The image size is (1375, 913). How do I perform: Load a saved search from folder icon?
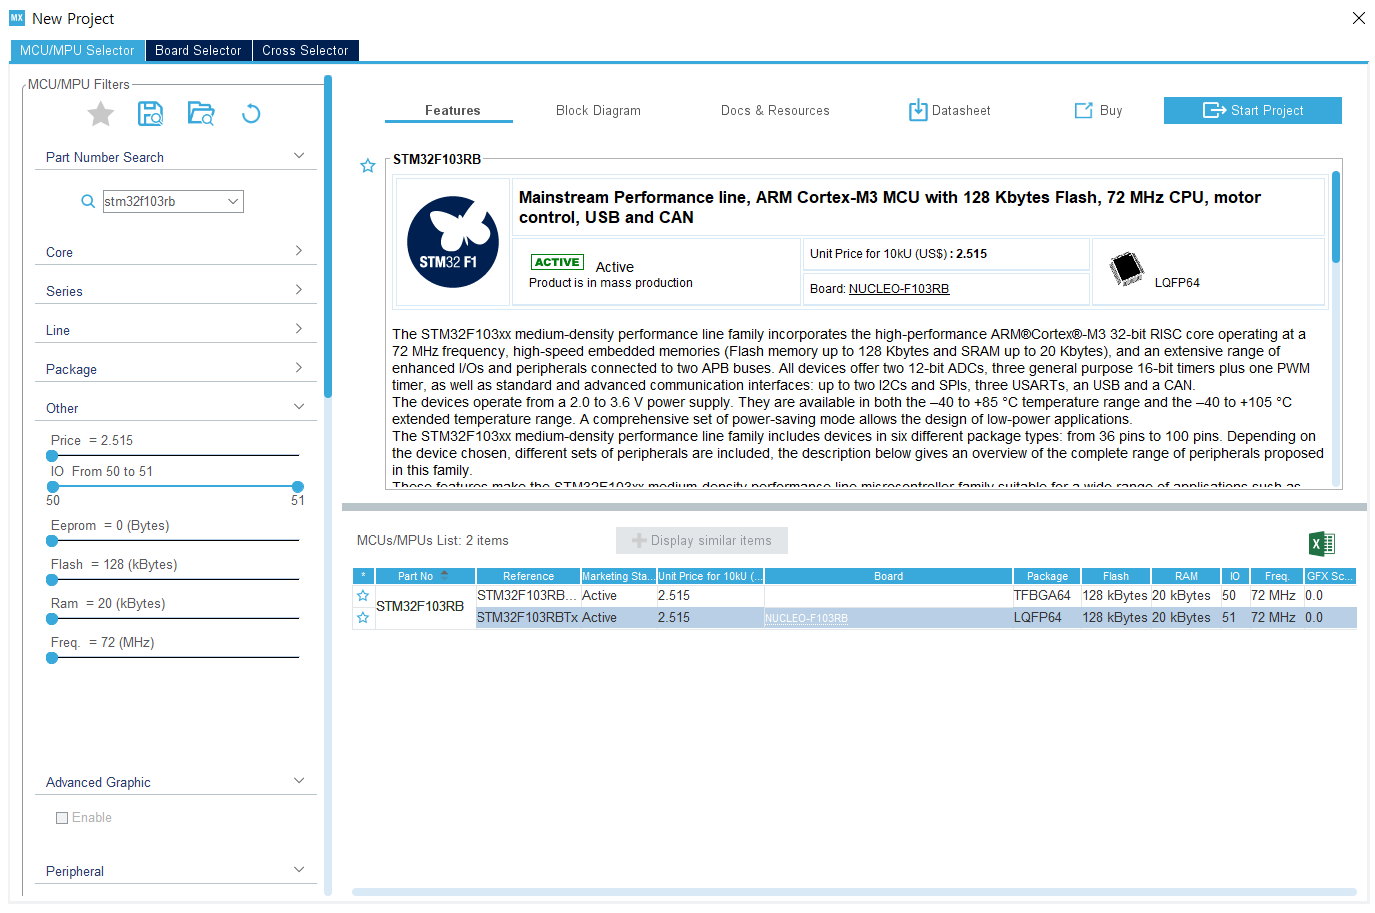pos(201,114)
